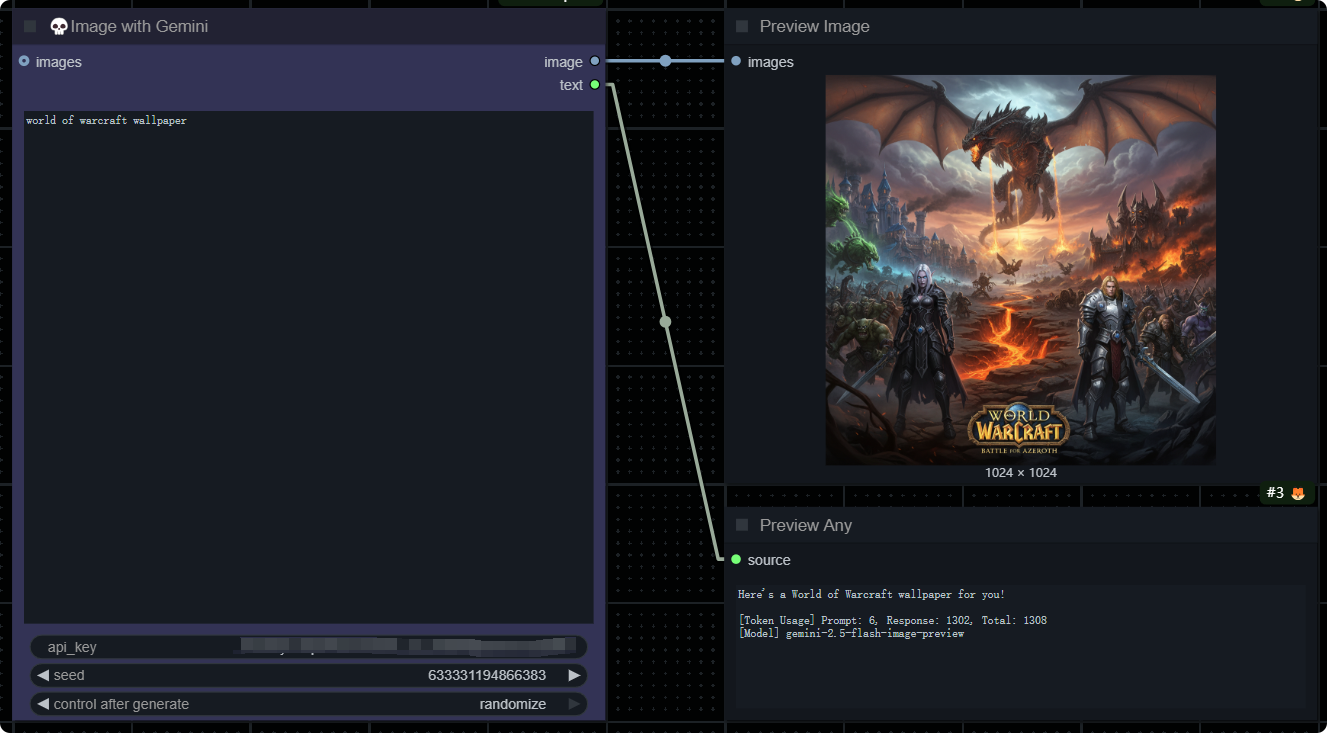Click the images input port on the Gemini node
The width and height of the screenshot is (1327, 733).
(24, 61)
